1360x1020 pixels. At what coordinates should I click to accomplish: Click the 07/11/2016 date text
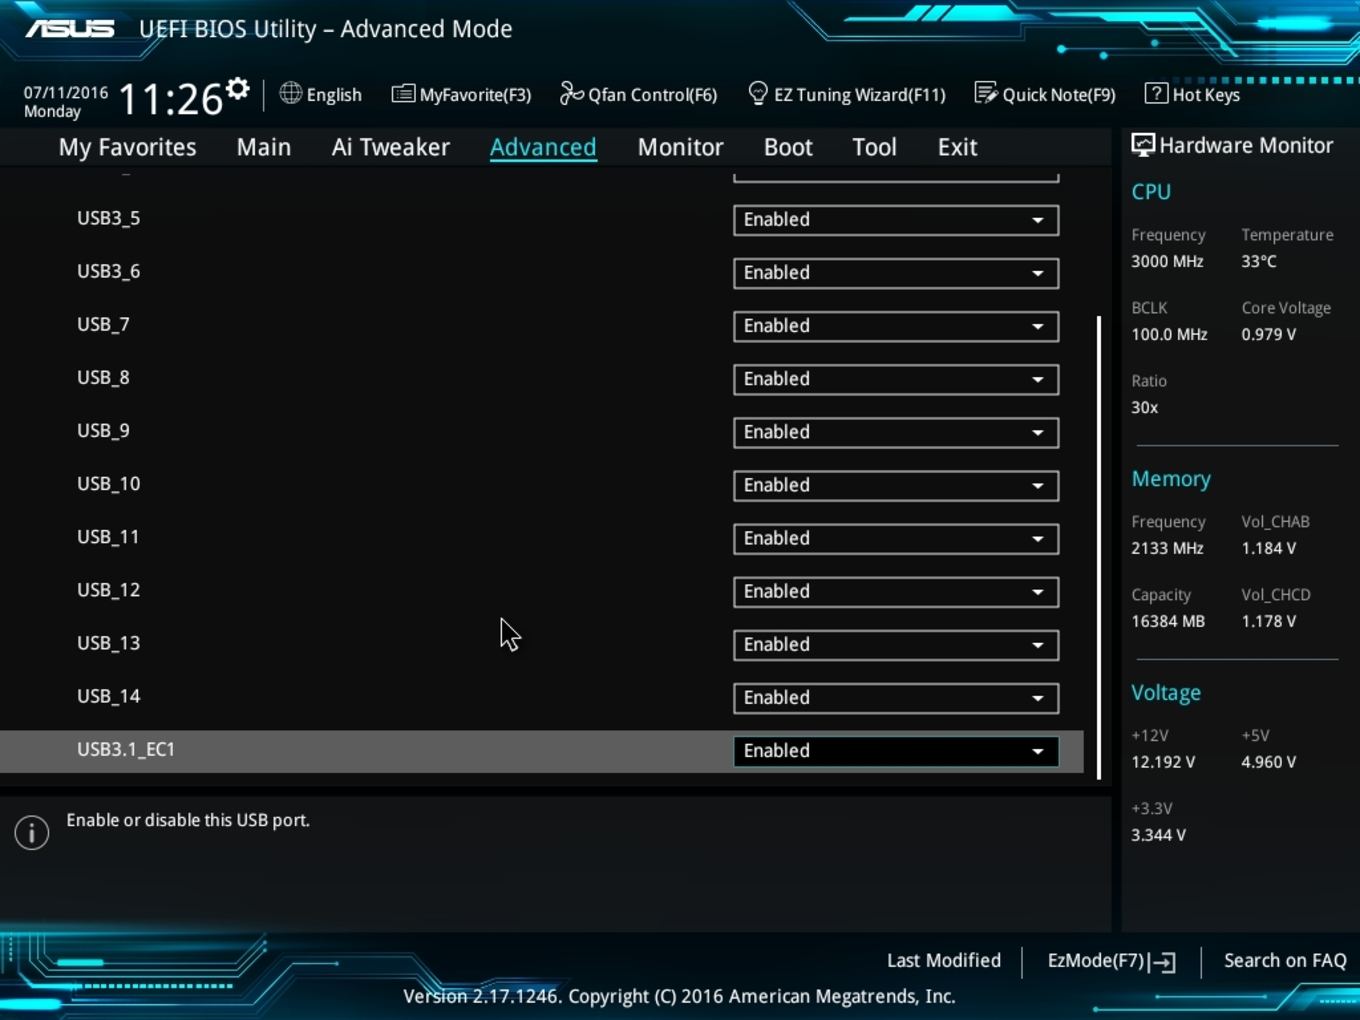[x=66, y=92]
